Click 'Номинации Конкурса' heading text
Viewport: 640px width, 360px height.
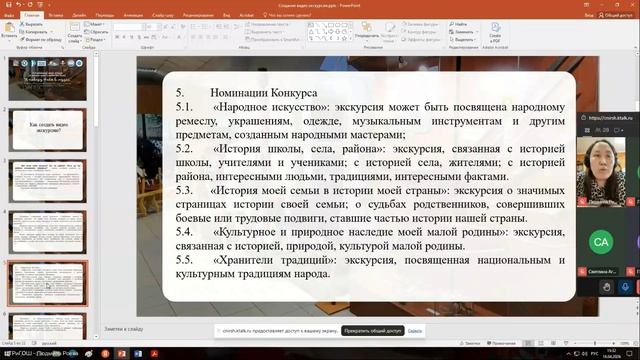point(264,93)
